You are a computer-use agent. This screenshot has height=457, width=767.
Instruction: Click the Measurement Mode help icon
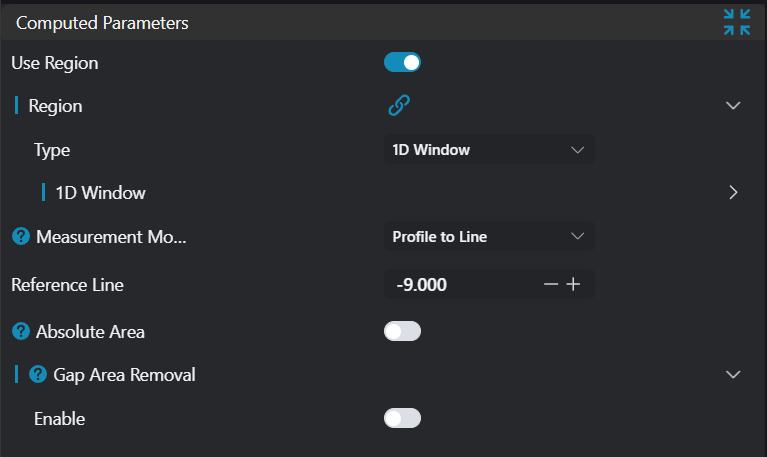click(x=20, y=237)
